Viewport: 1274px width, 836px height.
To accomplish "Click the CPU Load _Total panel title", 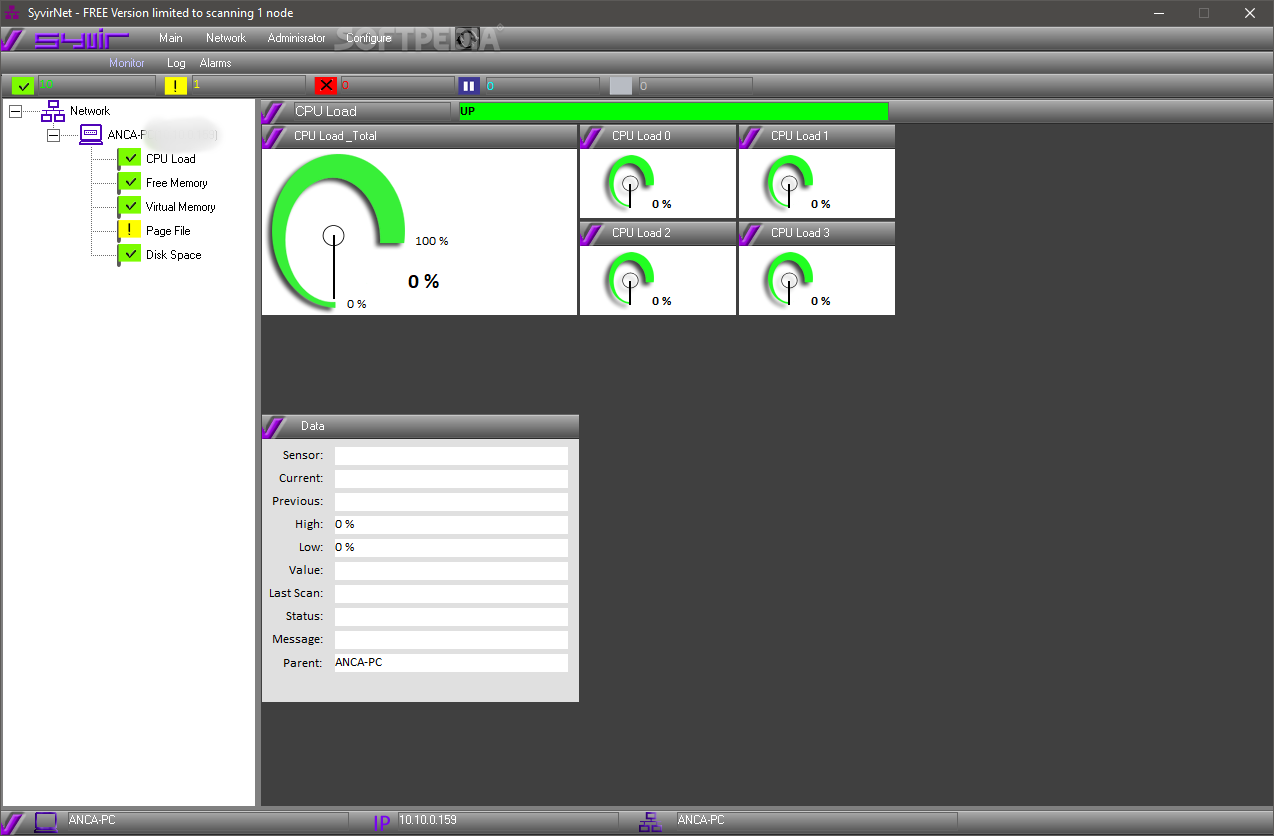I will [335, 136].
